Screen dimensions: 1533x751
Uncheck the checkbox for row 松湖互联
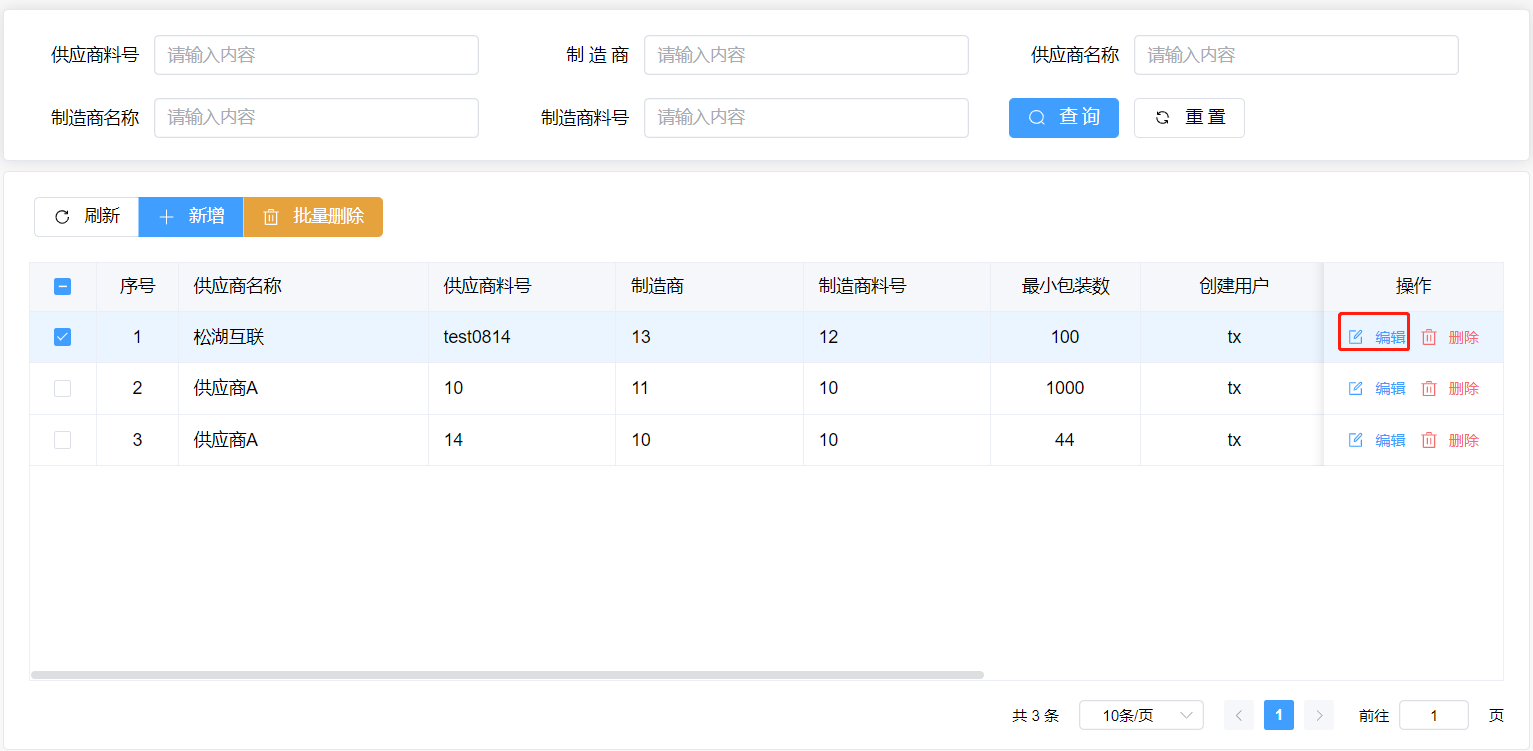(62, 337)
